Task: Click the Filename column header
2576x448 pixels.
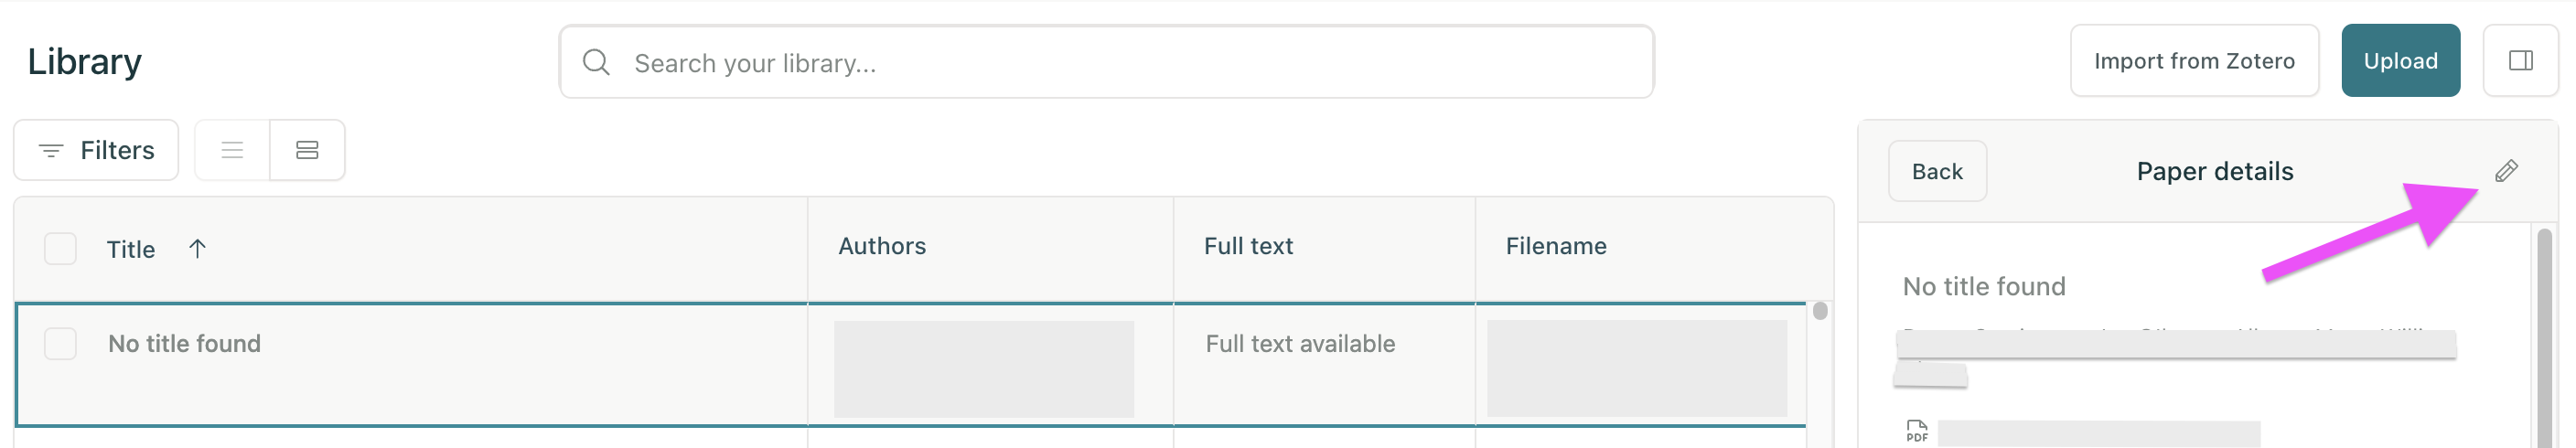Action: click(1556, 246)
